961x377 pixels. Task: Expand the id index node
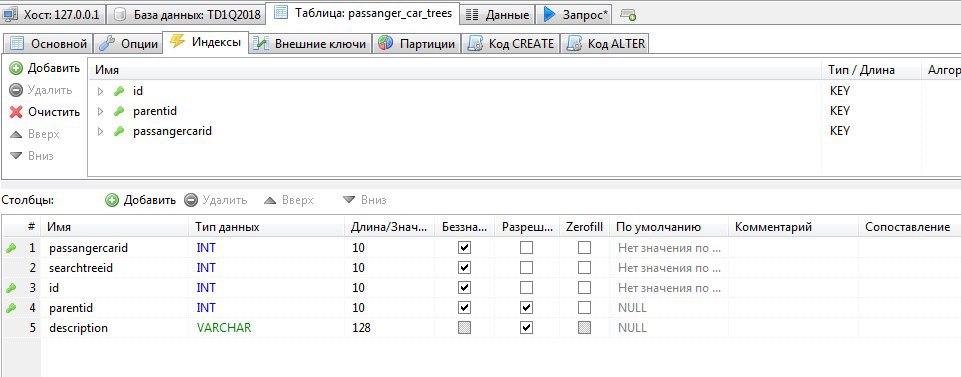tap(101, 91)
